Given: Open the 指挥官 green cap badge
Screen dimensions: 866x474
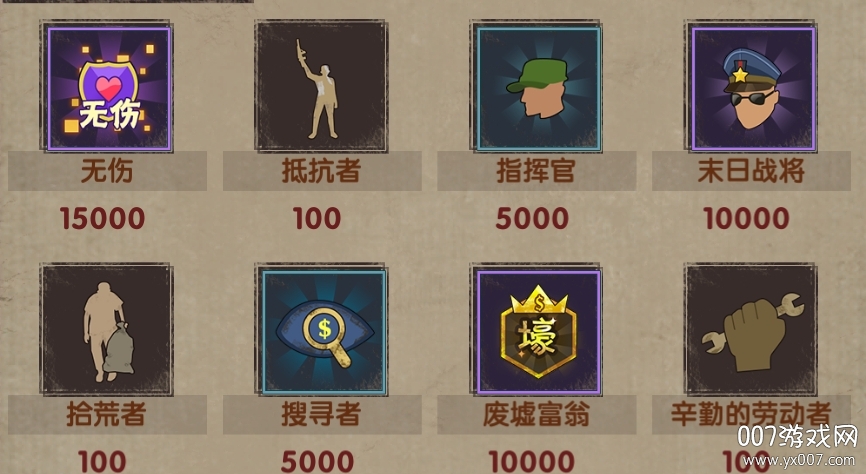Looking at the screenshot, I should tap(537, 88).
